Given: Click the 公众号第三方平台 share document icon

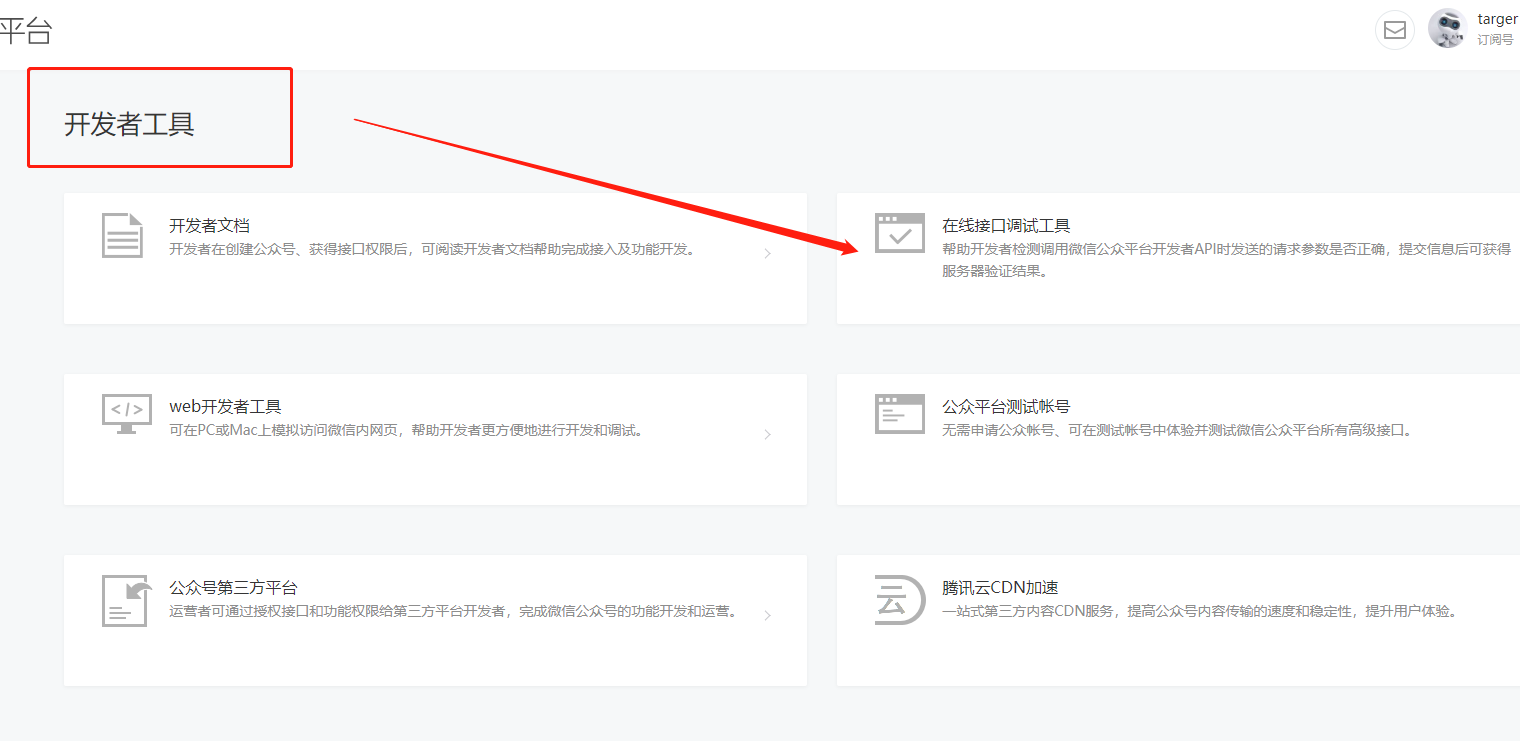Looking at the screenshot, I should pos(127,601).
